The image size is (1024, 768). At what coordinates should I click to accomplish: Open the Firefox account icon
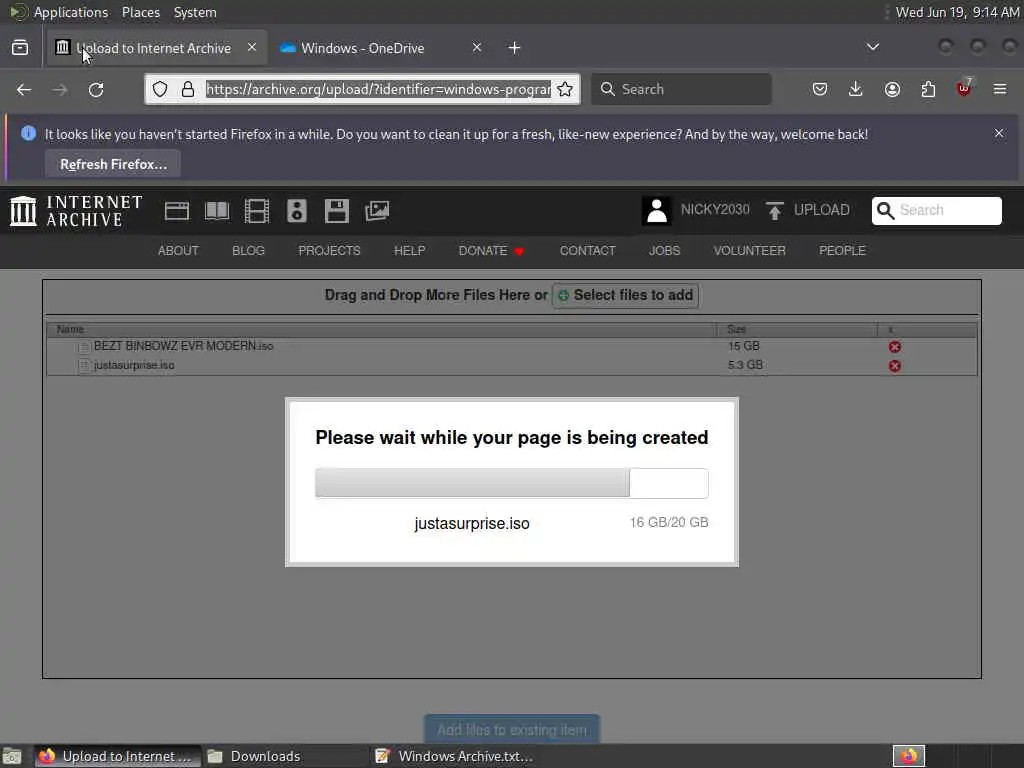(892, 89)
